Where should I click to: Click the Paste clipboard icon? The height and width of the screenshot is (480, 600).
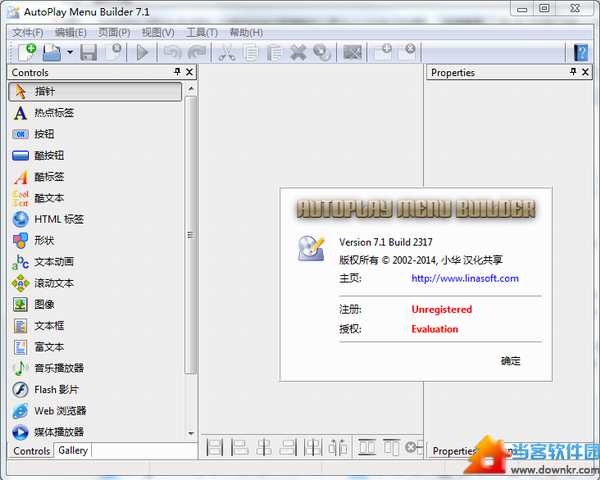coord(274,52)
